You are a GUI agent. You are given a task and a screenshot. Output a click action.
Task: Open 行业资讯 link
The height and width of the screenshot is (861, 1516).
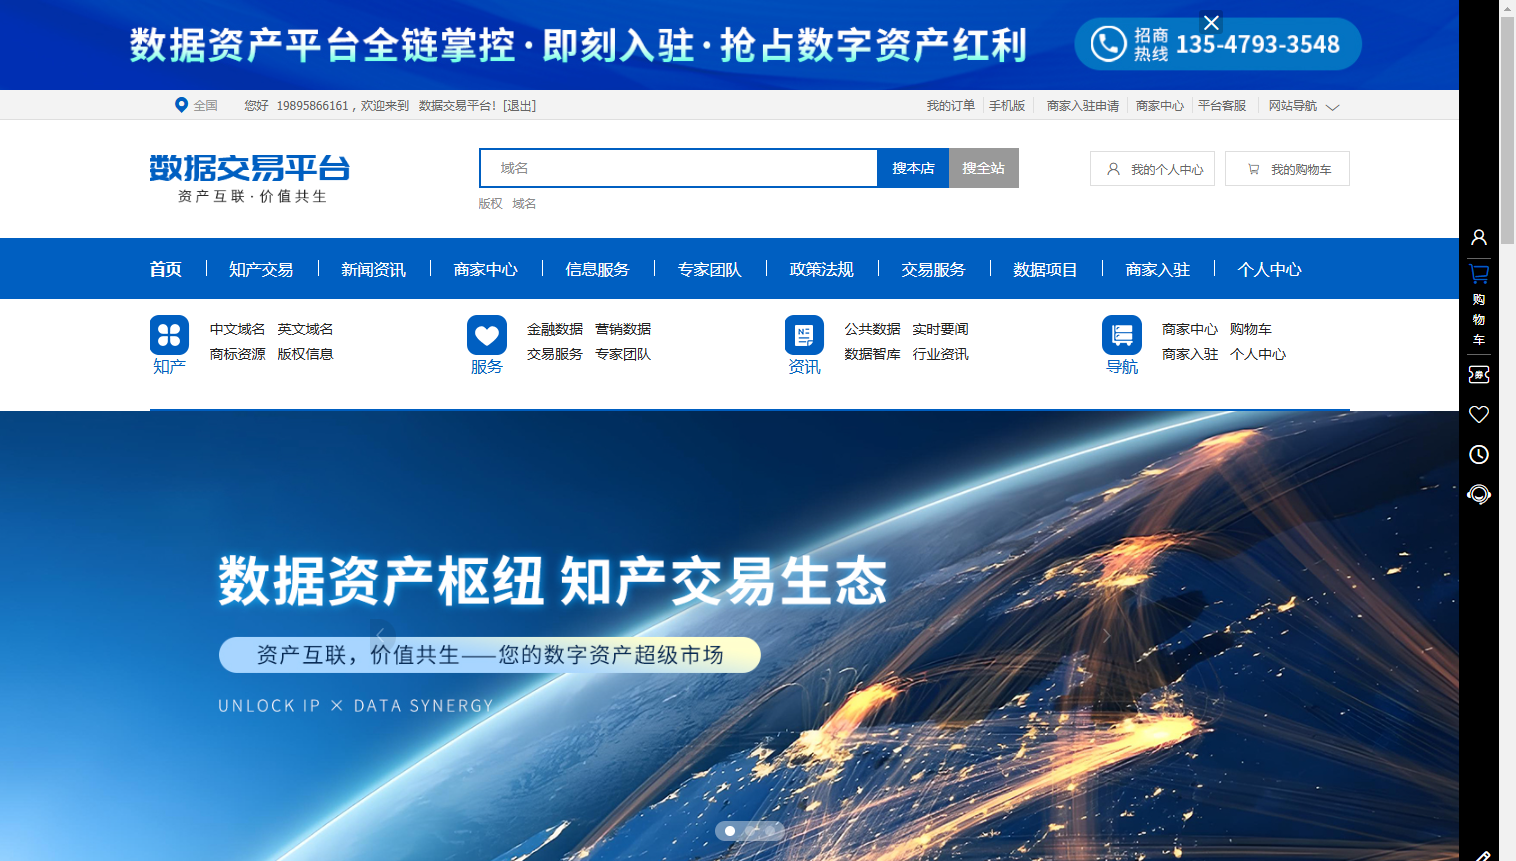pyautogui.click(x=940, y=354)
